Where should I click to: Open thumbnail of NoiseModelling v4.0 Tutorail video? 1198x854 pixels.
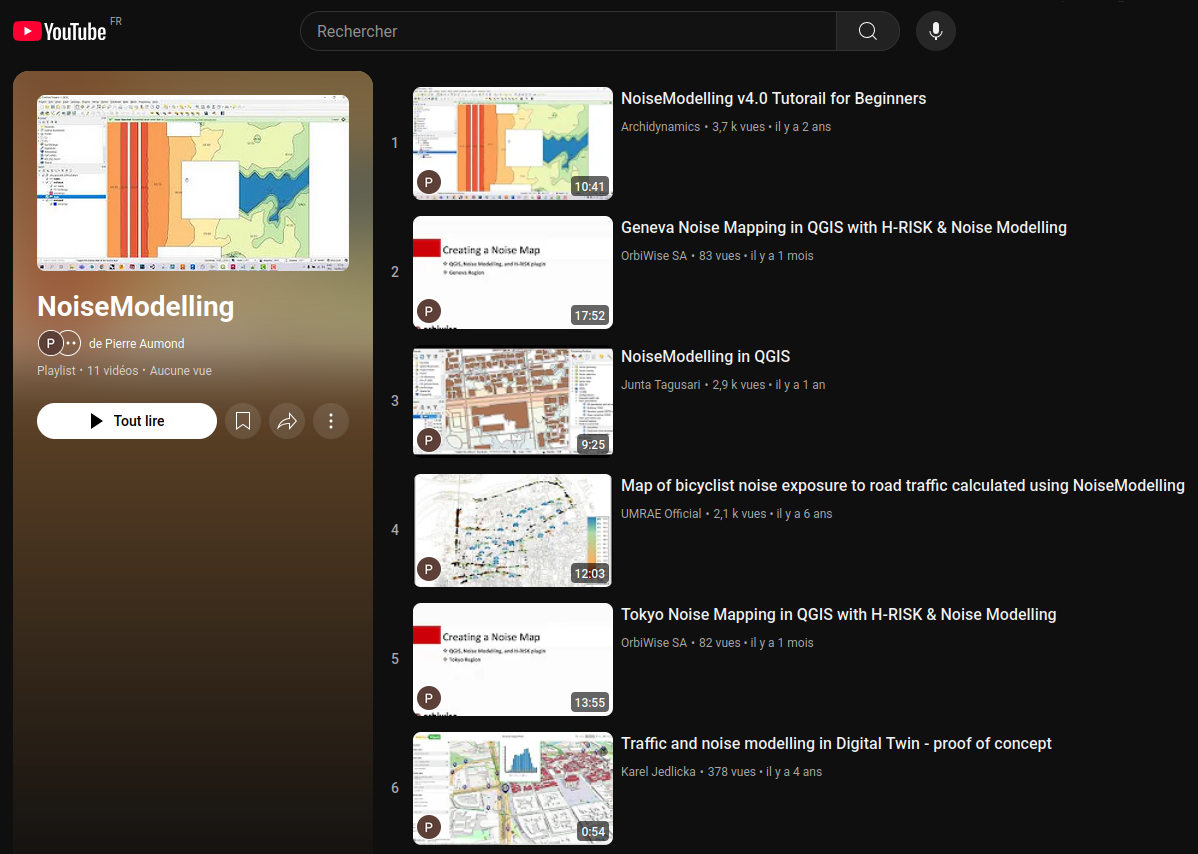[x=513, y=144]
